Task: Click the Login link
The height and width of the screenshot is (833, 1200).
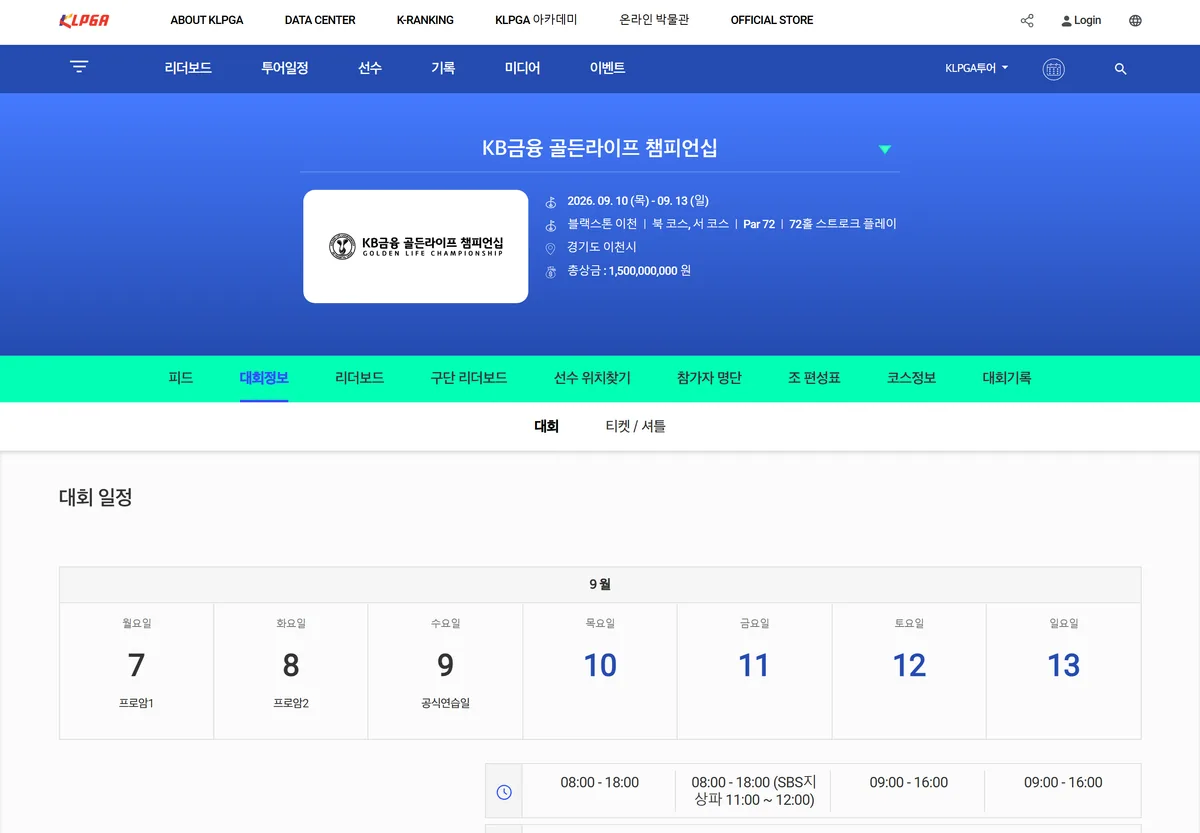Action: [1087, 21]
